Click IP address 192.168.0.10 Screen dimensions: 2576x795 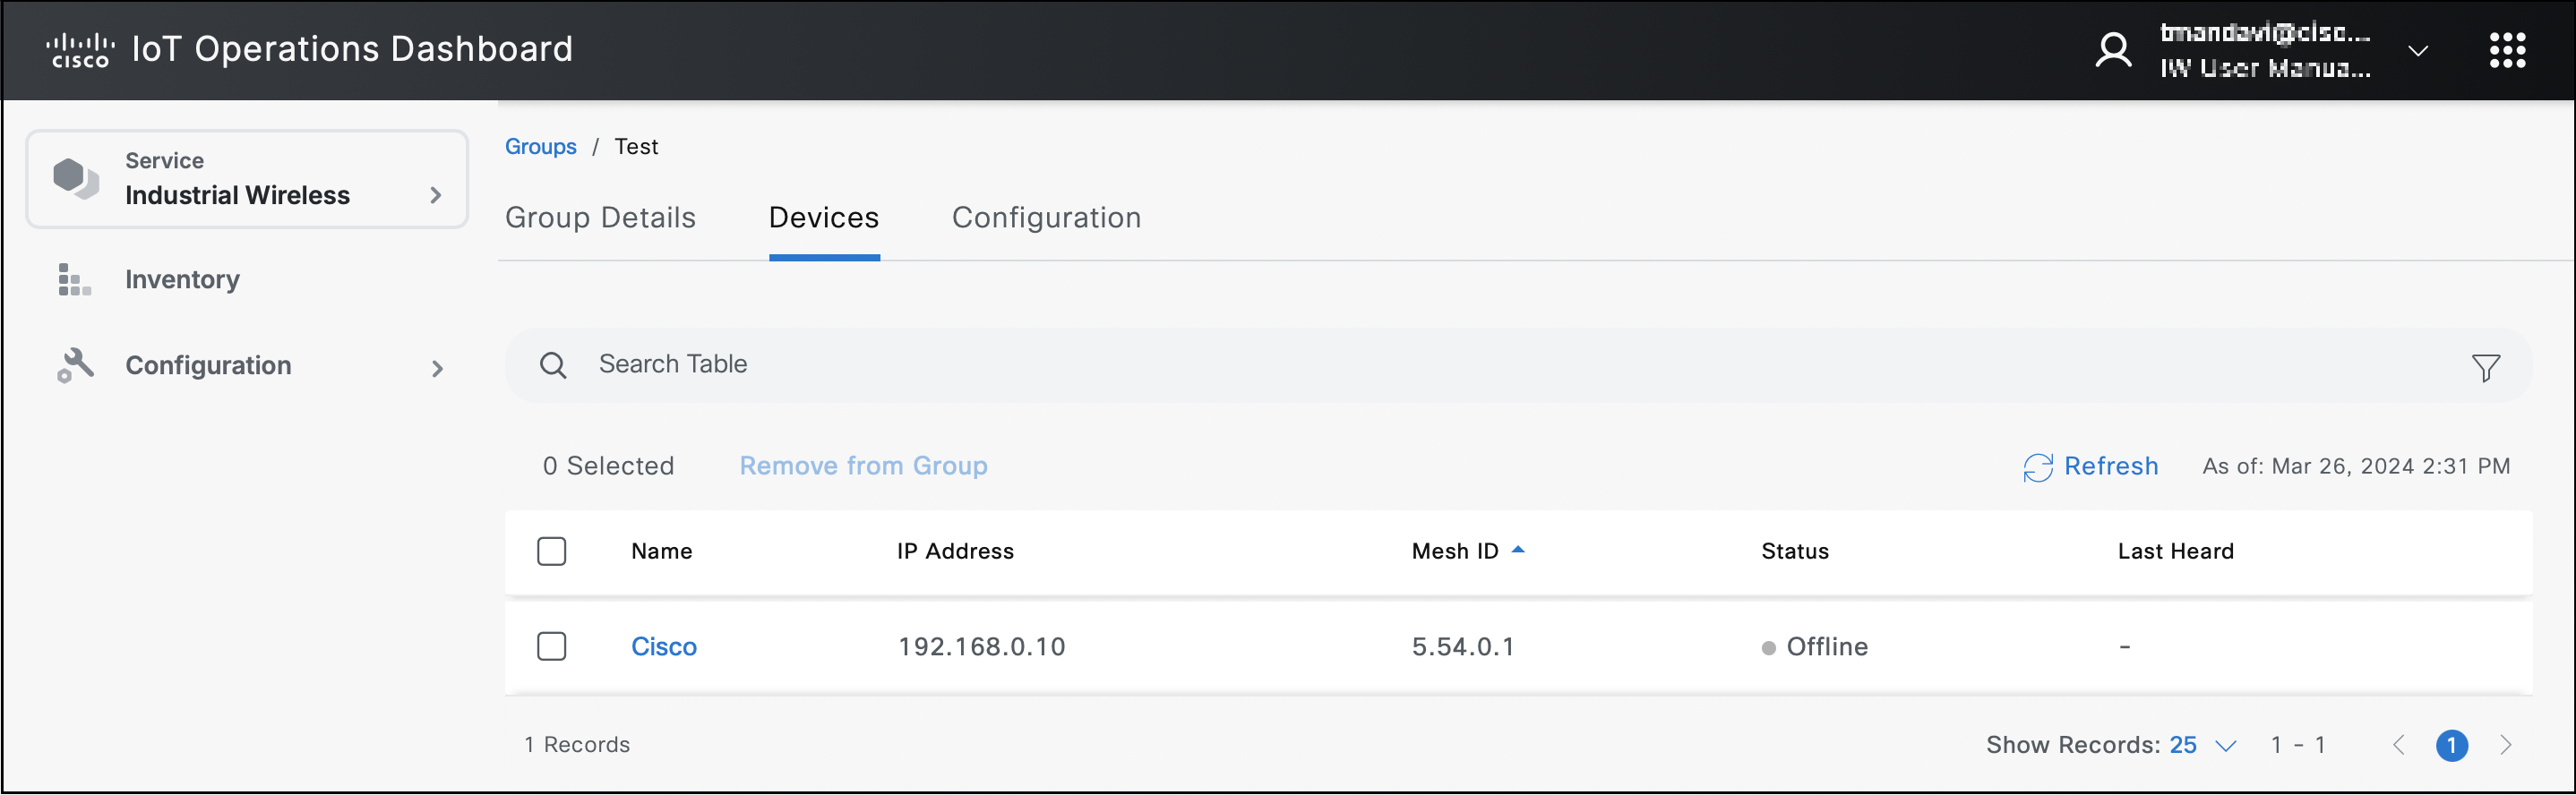[x=981, y=647]
